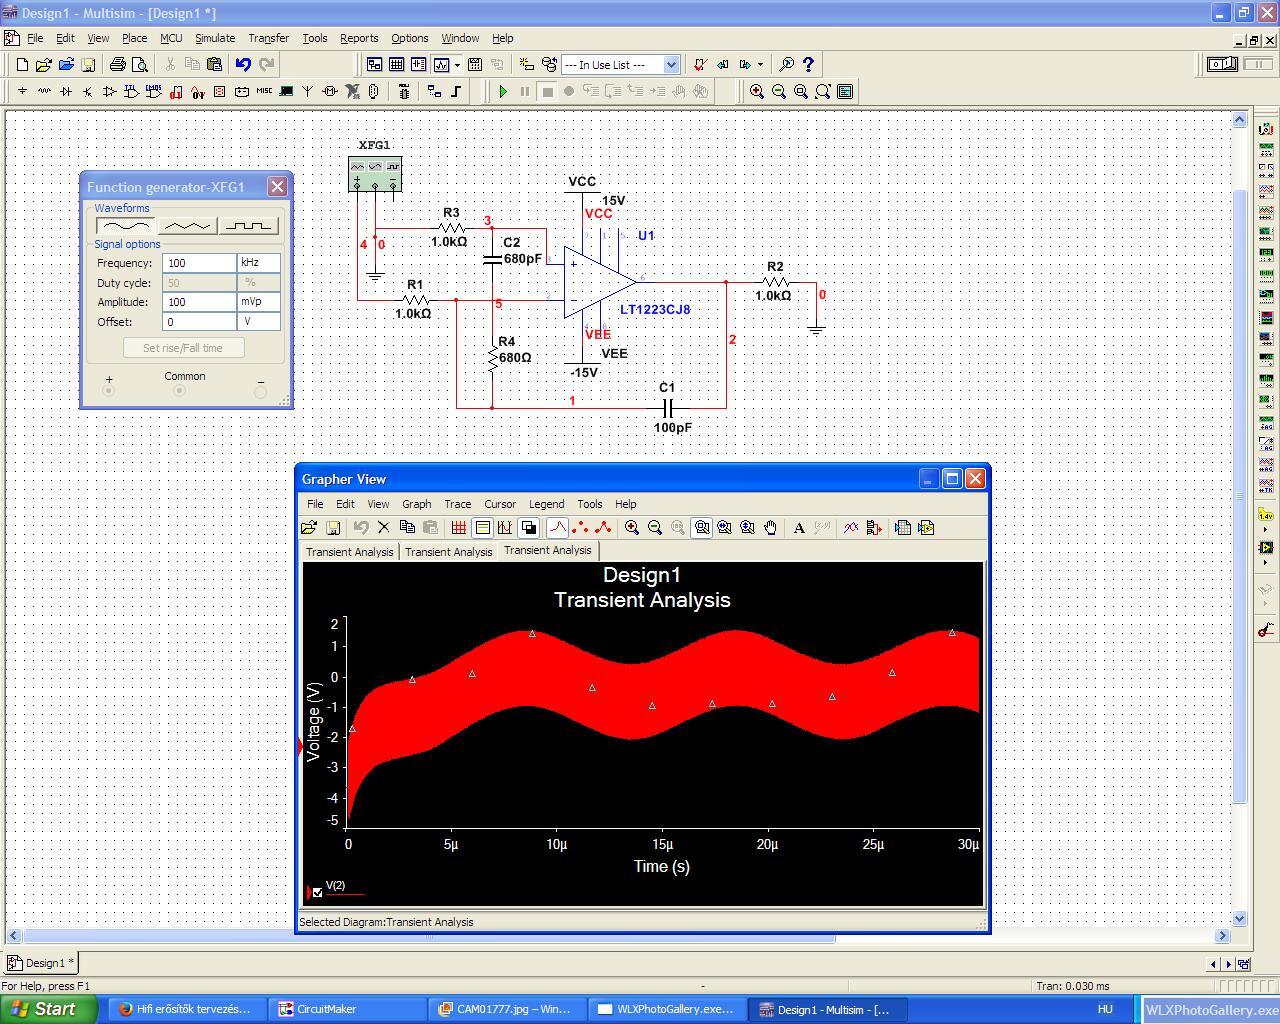Open the Windows Start button

click(48, 1009)
